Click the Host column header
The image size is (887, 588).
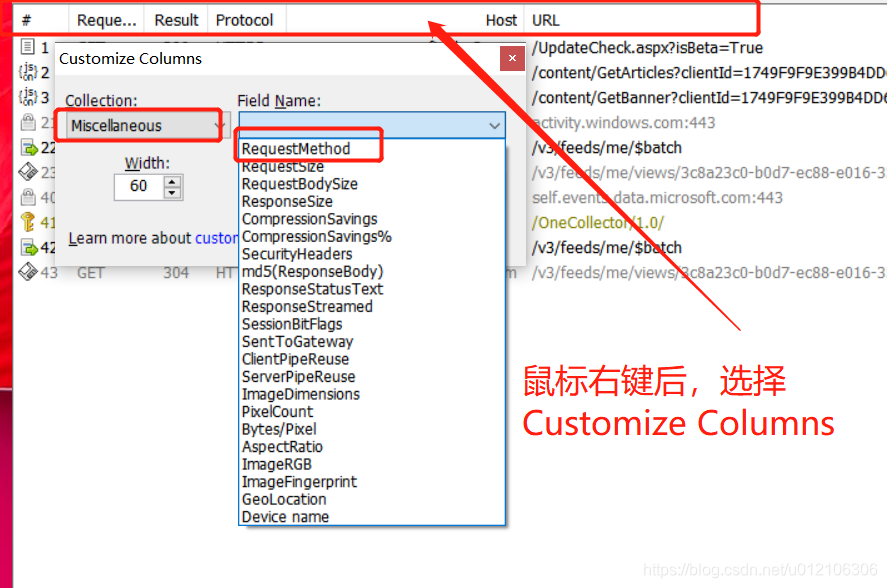(x=405, y=20)
